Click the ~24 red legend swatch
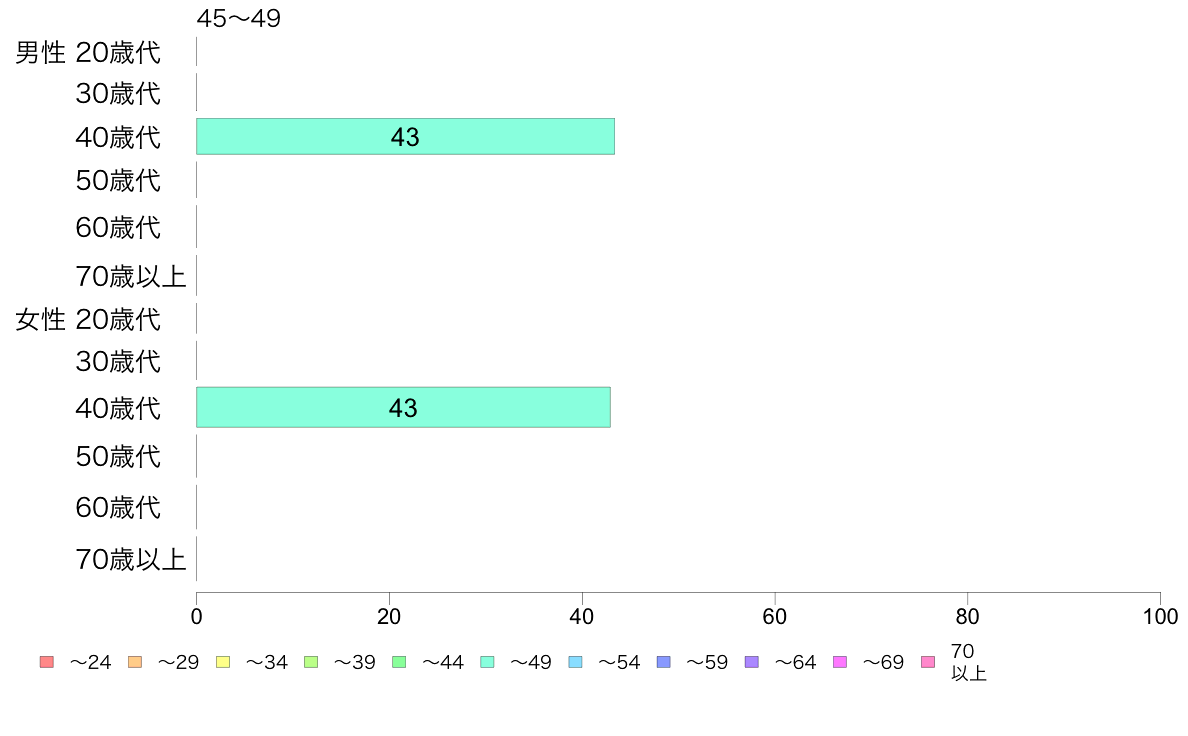 coord(47,662)
